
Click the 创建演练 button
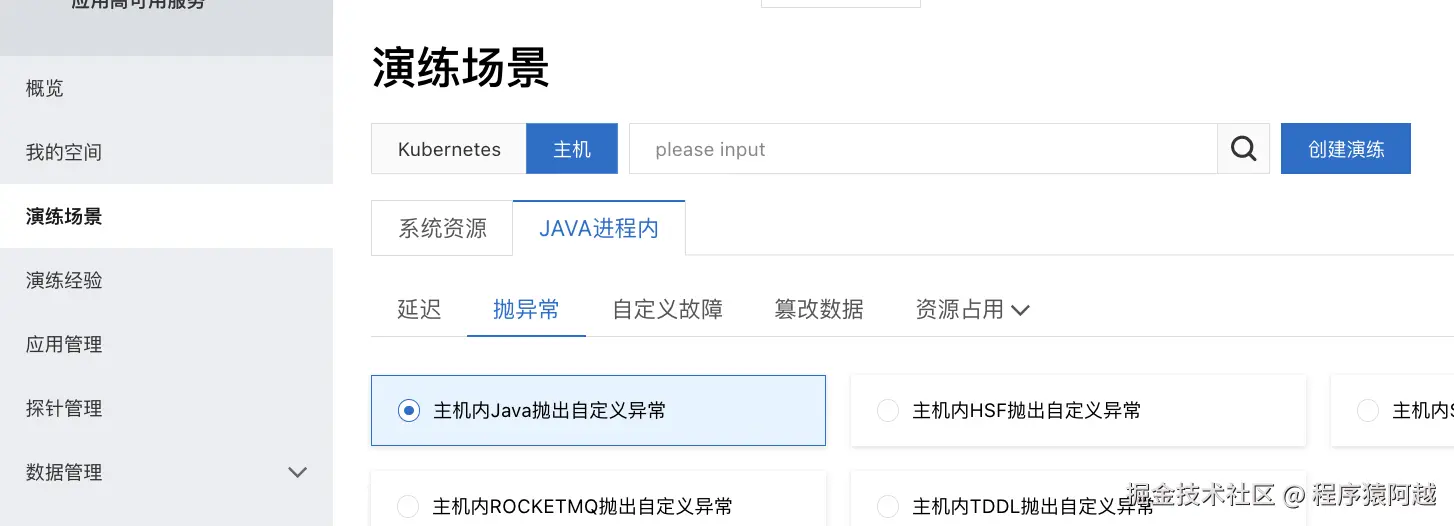pos(1345,149)
